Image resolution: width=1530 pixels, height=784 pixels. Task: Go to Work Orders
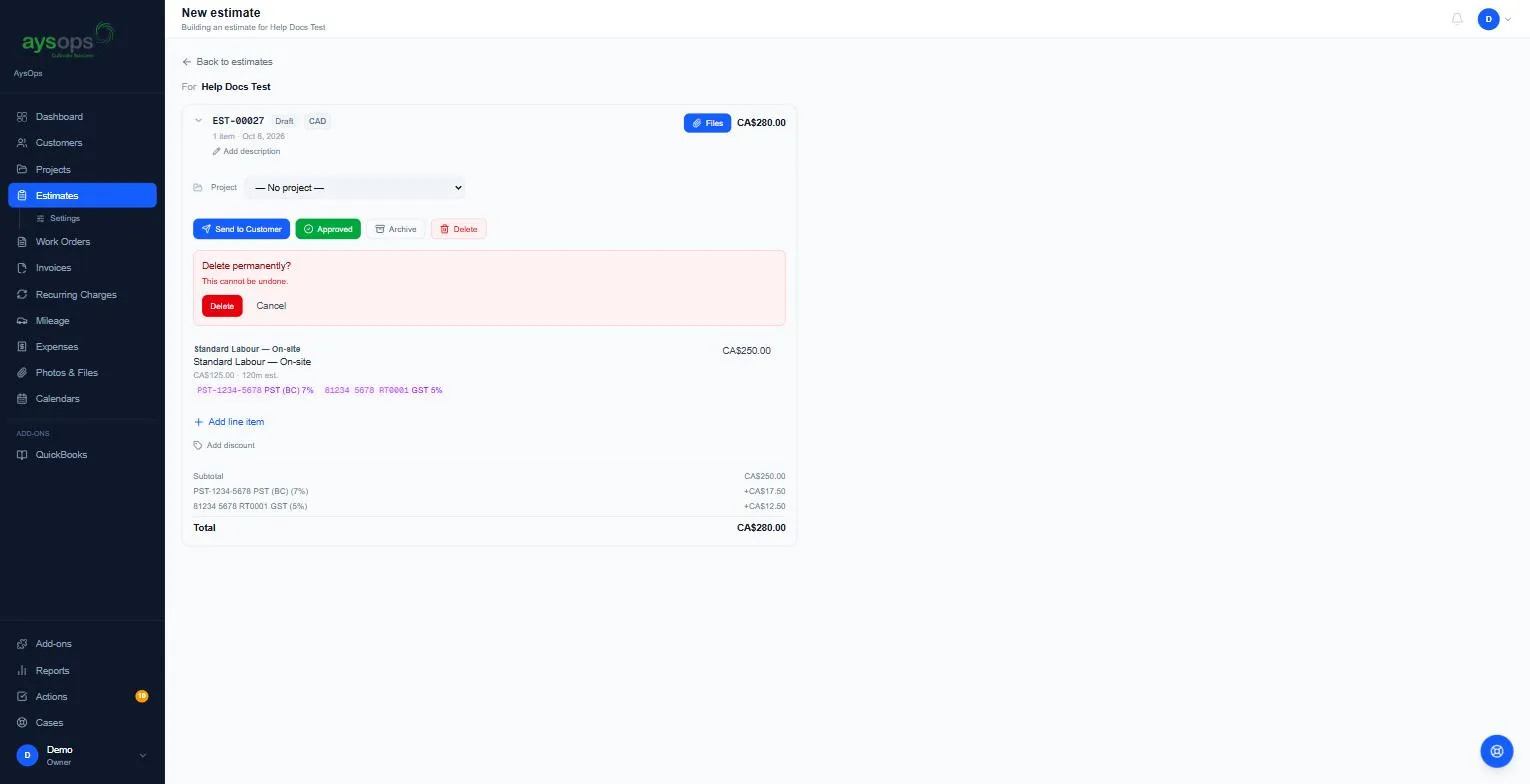coord(82,242)
